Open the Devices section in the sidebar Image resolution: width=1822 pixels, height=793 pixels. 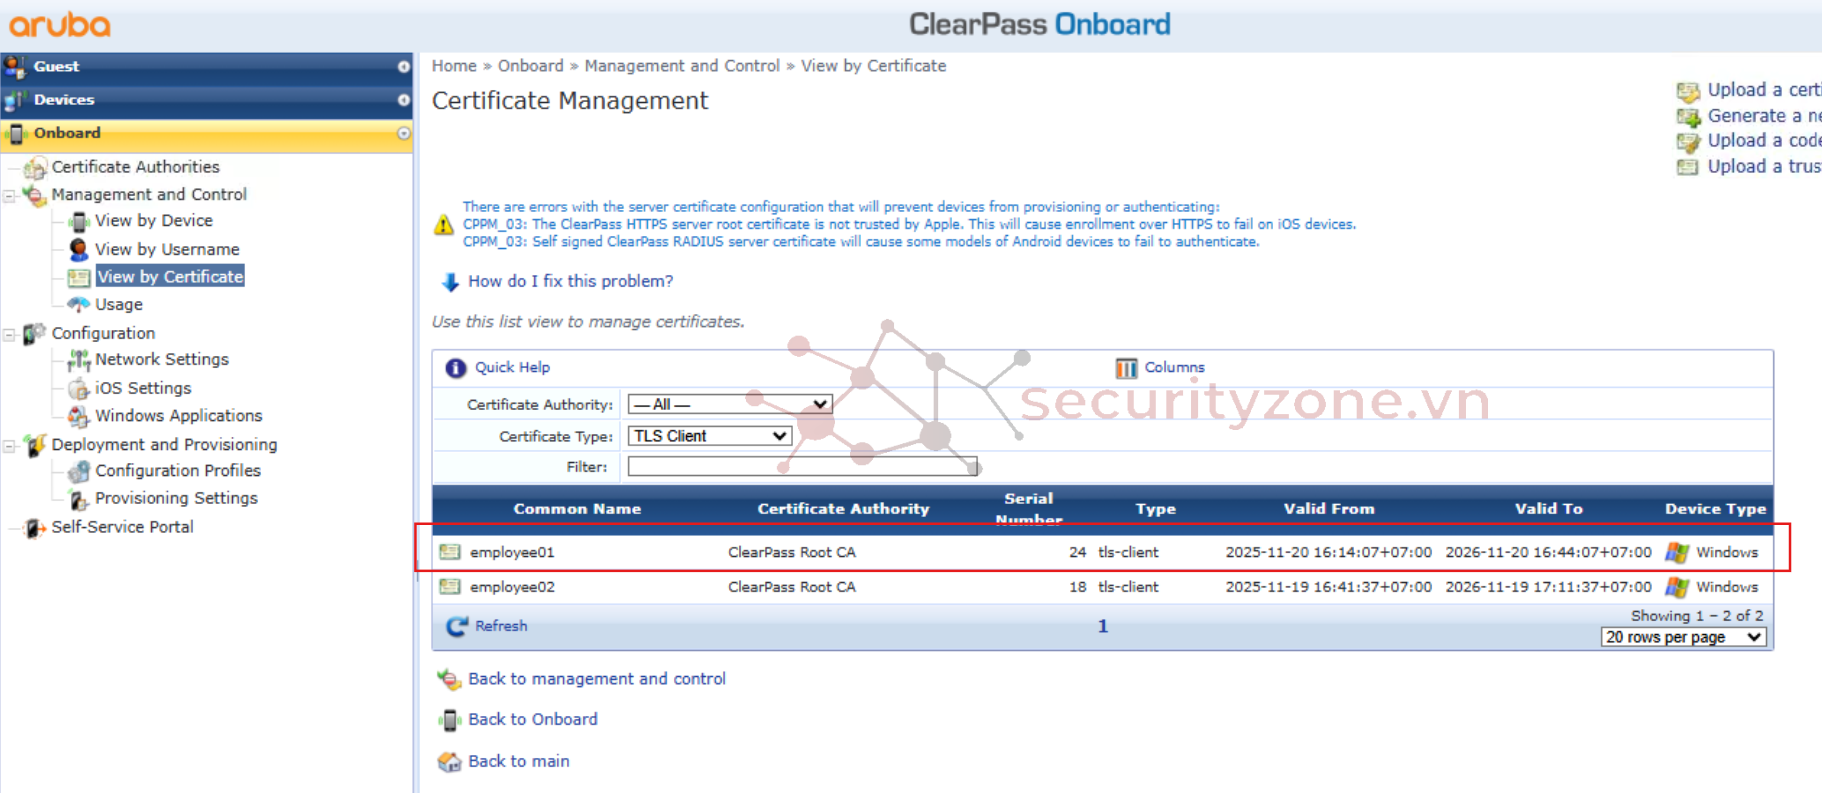coord(206,100)
